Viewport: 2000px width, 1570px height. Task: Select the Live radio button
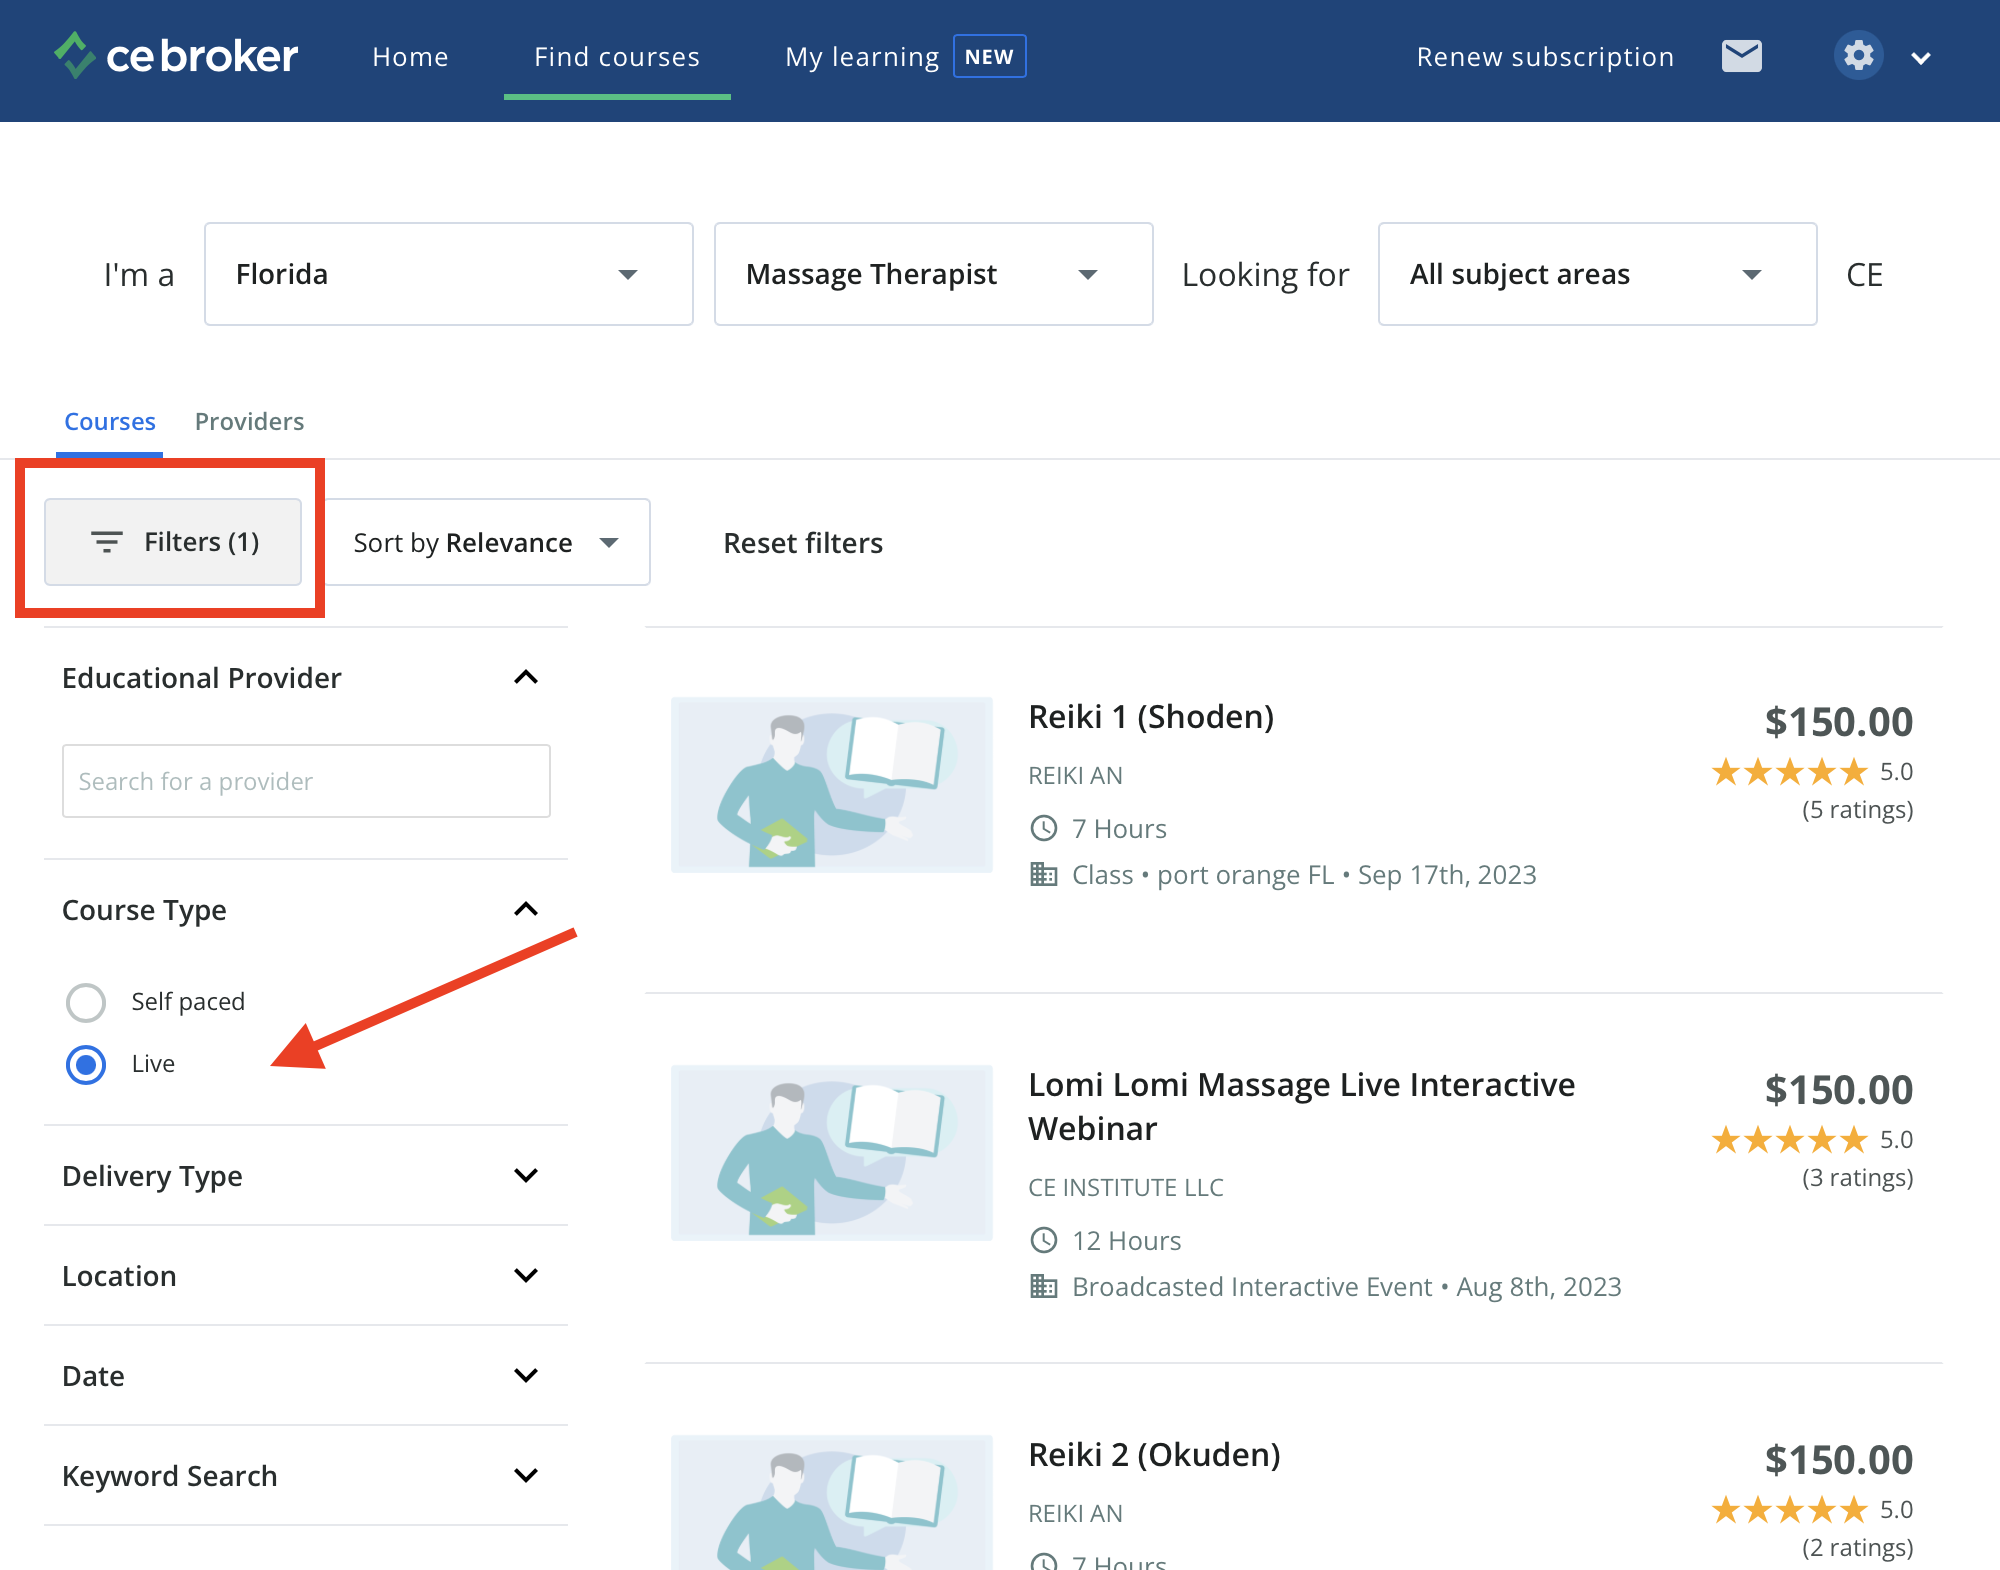click(x=86, y=1064)
